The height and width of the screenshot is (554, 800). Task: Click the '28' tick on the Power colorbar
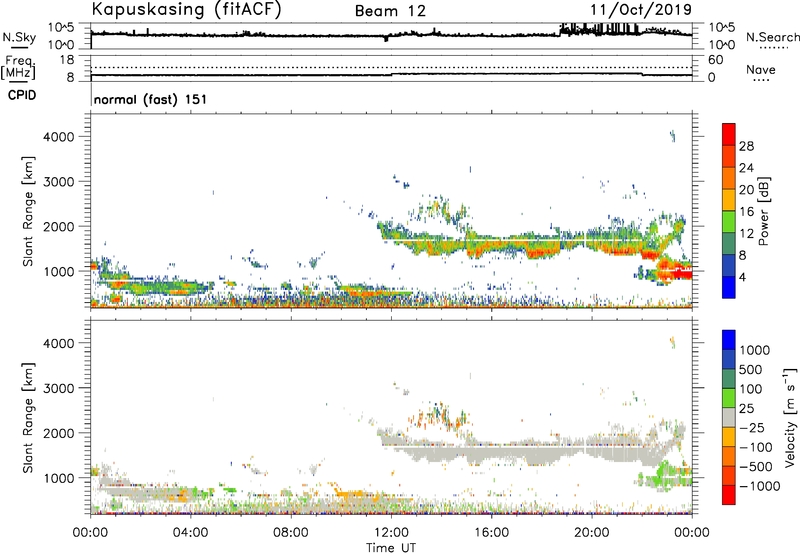[746, 146]
